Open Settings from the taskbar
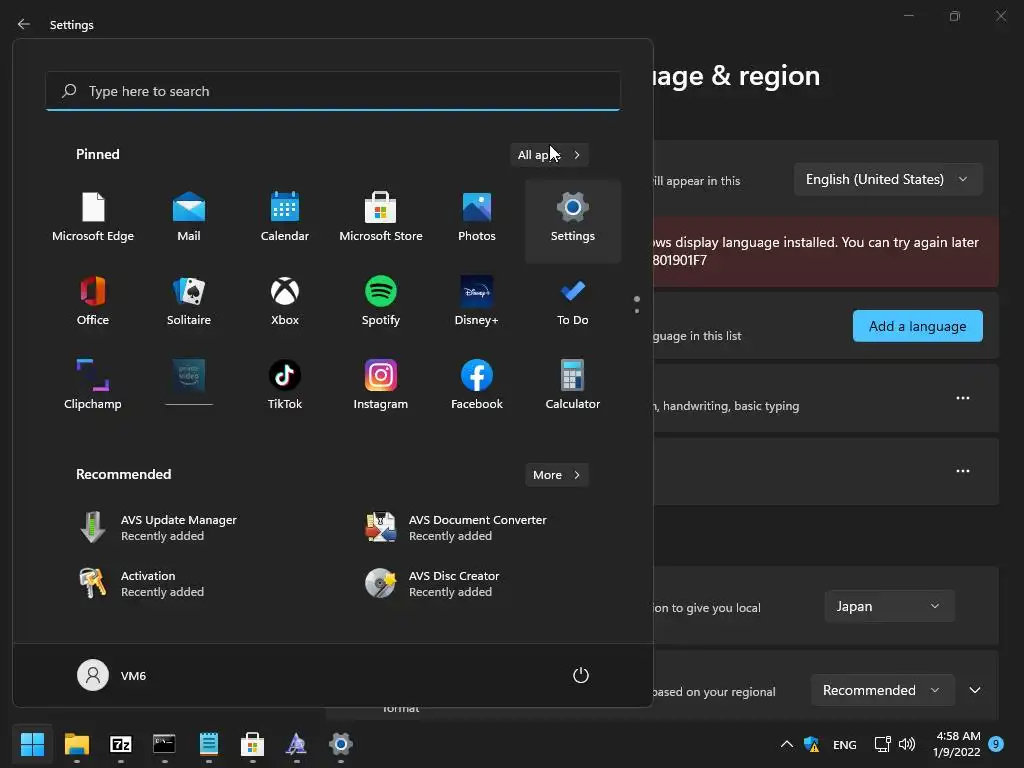1024x768 pixels. point(341,744)
